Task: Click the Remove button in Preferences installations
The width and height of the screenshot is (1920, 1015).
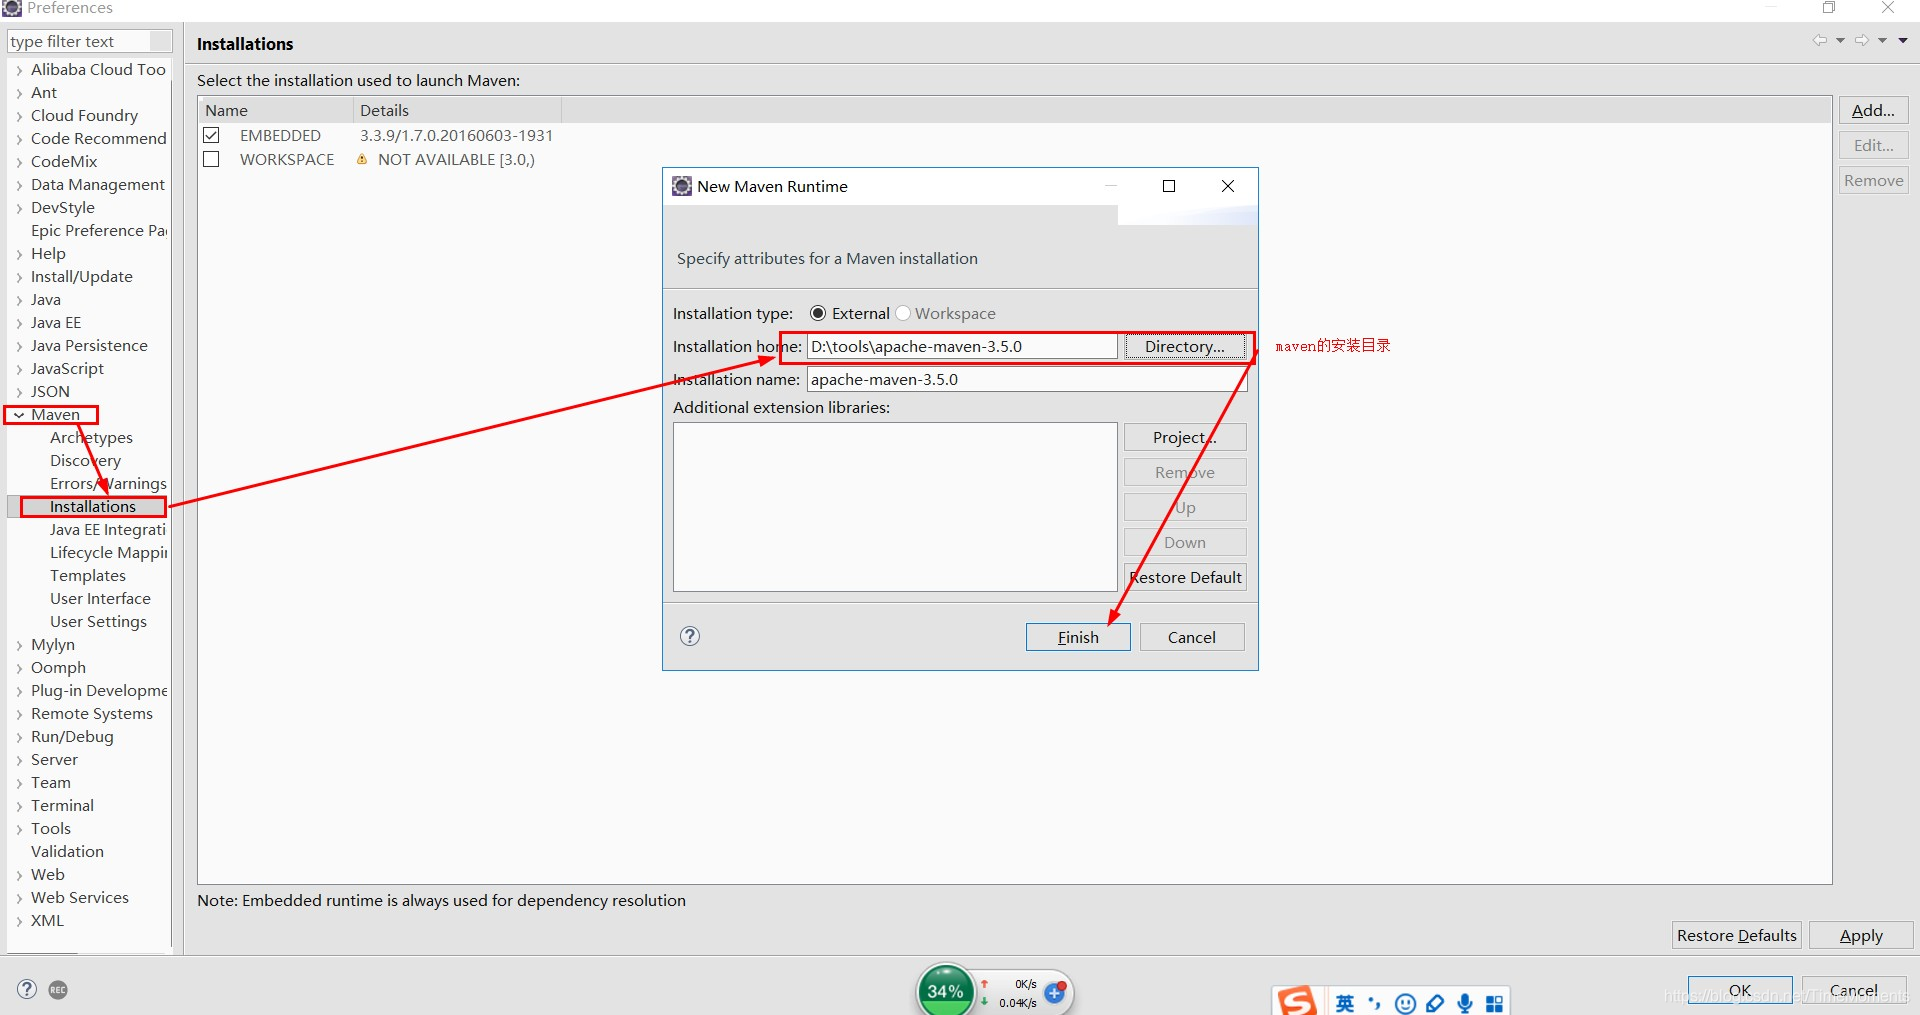Action: (x=1873, y=180)
